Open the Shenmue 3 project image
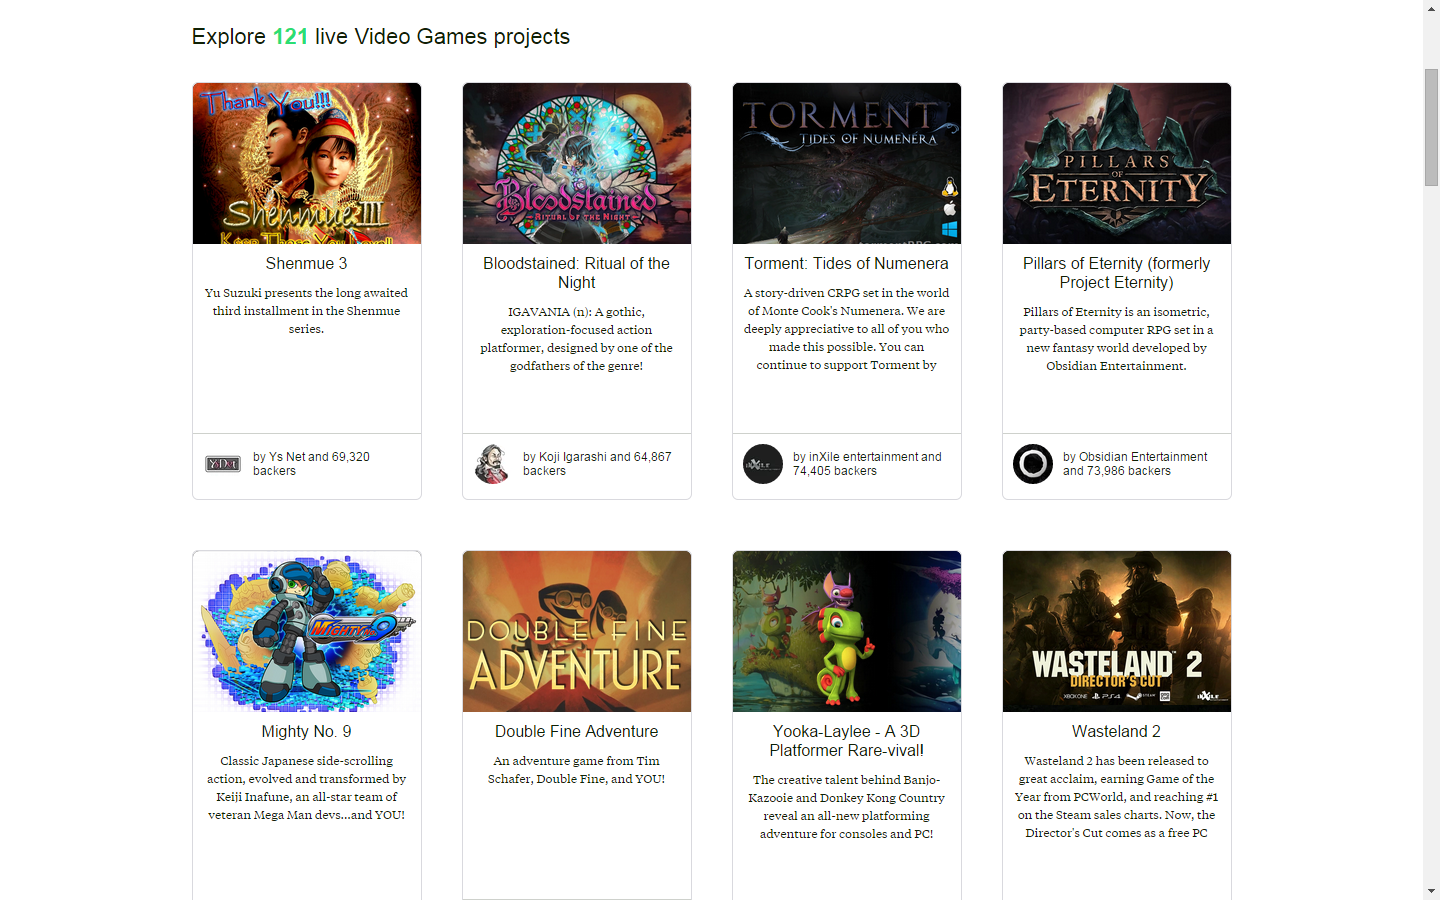Screen dimensions: 1440x900 (x=307, y=163)
